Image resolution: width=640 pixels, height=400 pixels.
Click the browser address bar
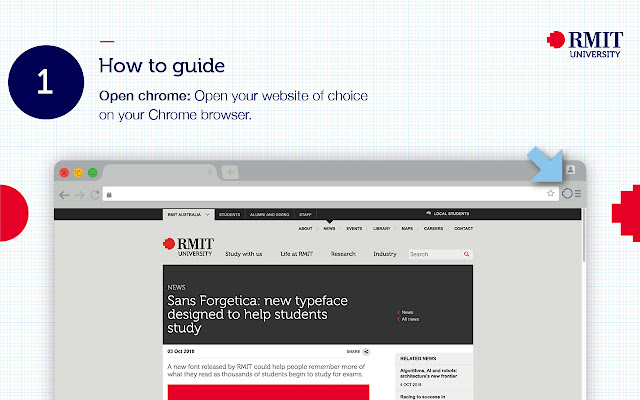click(x=327, y=194)
